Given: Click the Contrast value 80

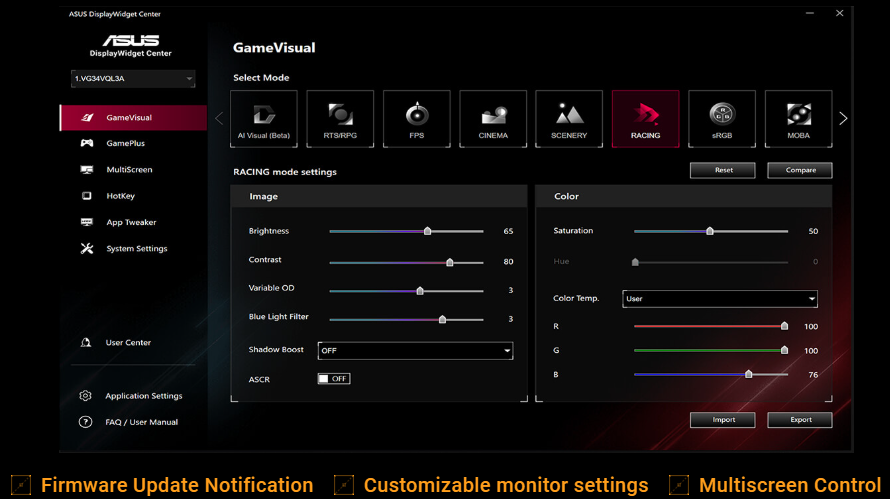Looking at the screenshot, I should pos(508,262).
